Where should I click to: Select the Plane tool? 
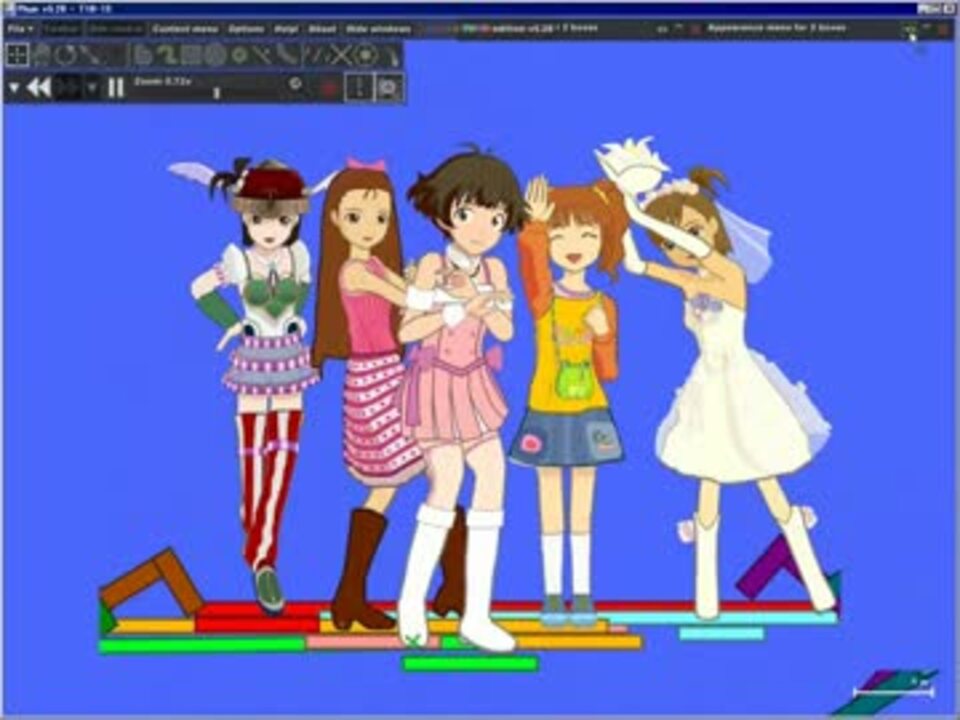pos(263,55)
